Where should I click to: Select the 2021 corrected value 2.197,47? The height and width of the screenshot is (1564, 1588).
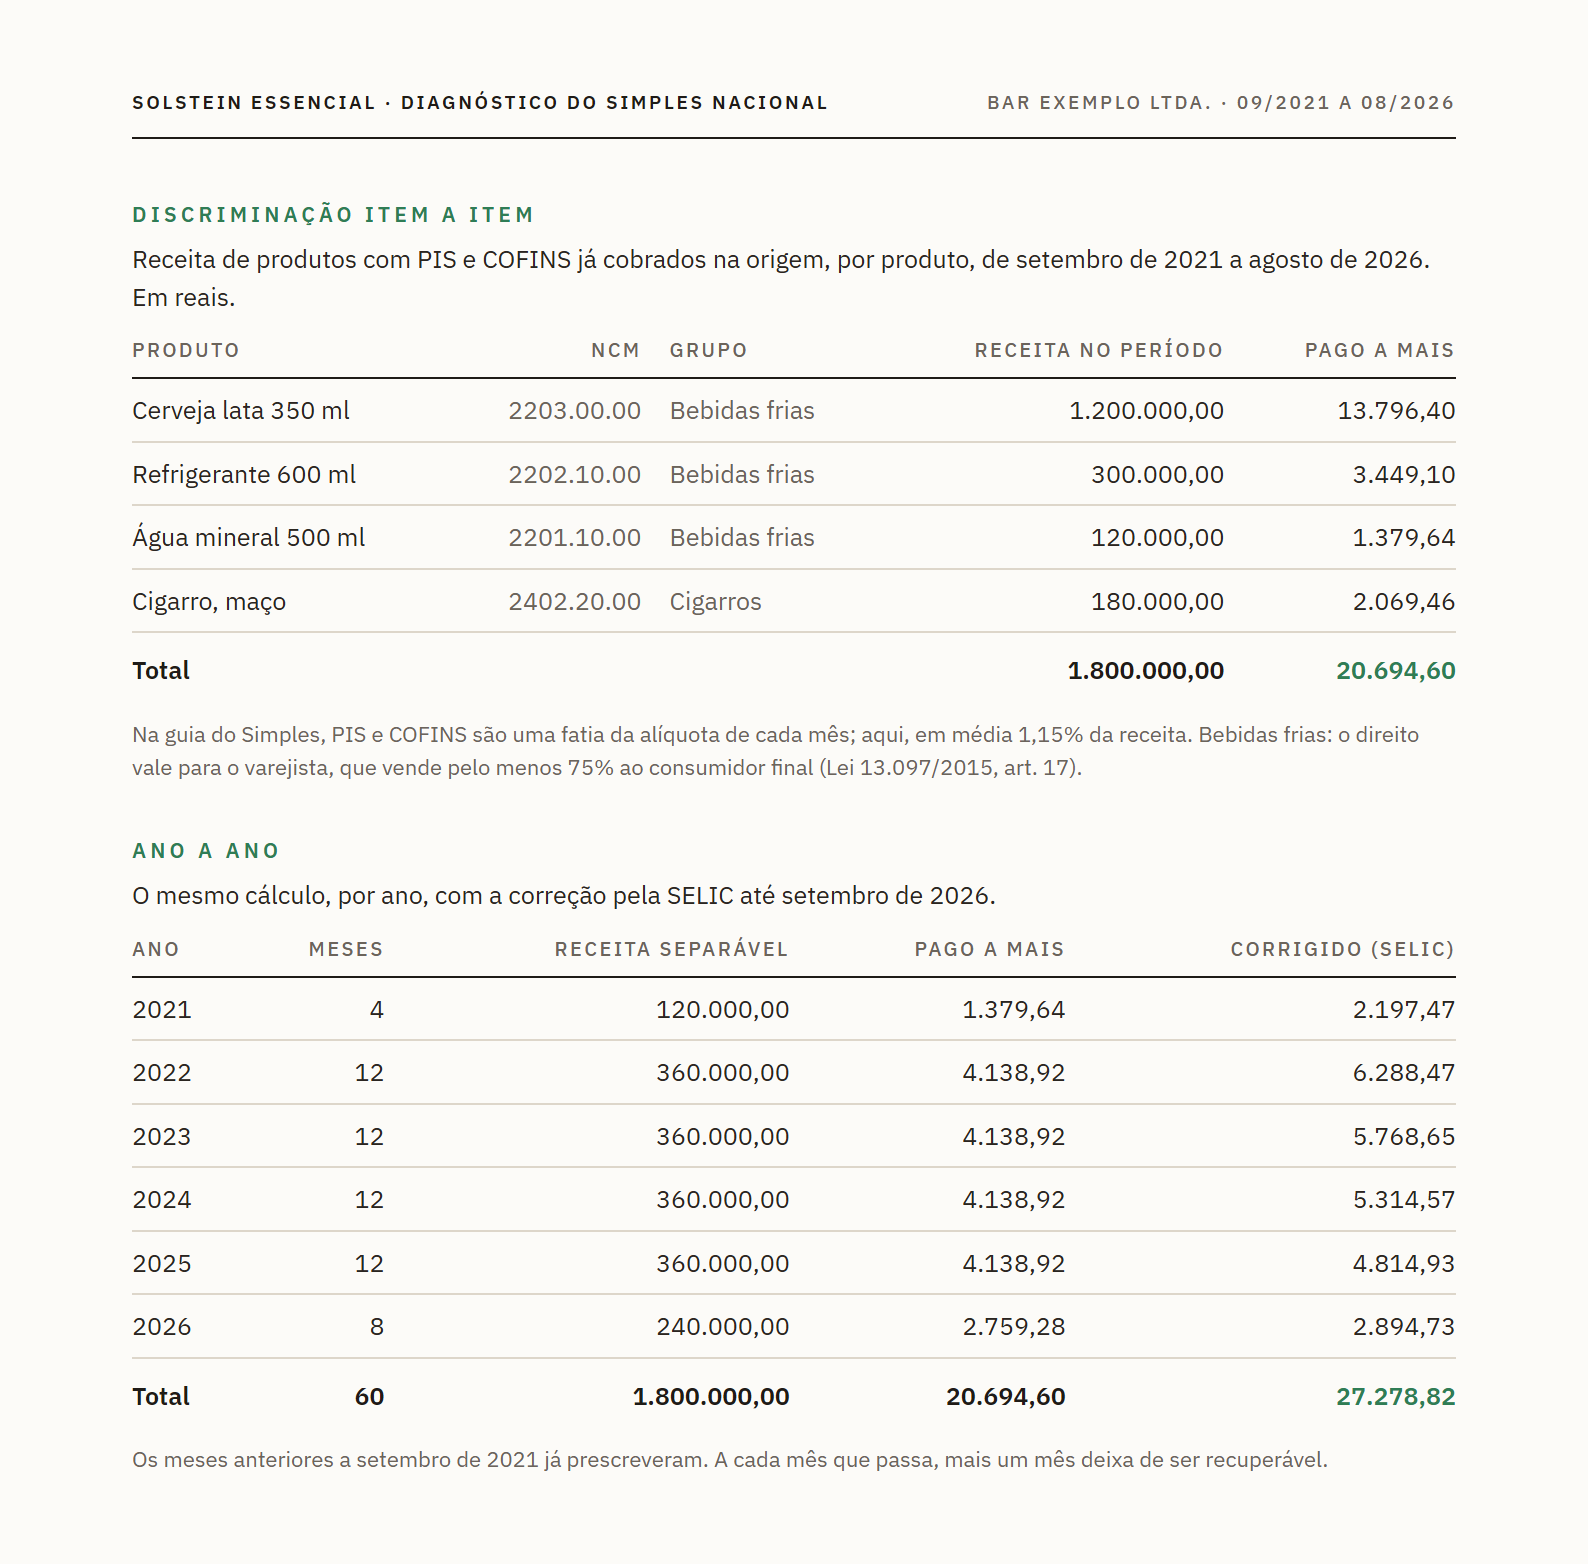pyautogui.click(x=1403, y=1010)
